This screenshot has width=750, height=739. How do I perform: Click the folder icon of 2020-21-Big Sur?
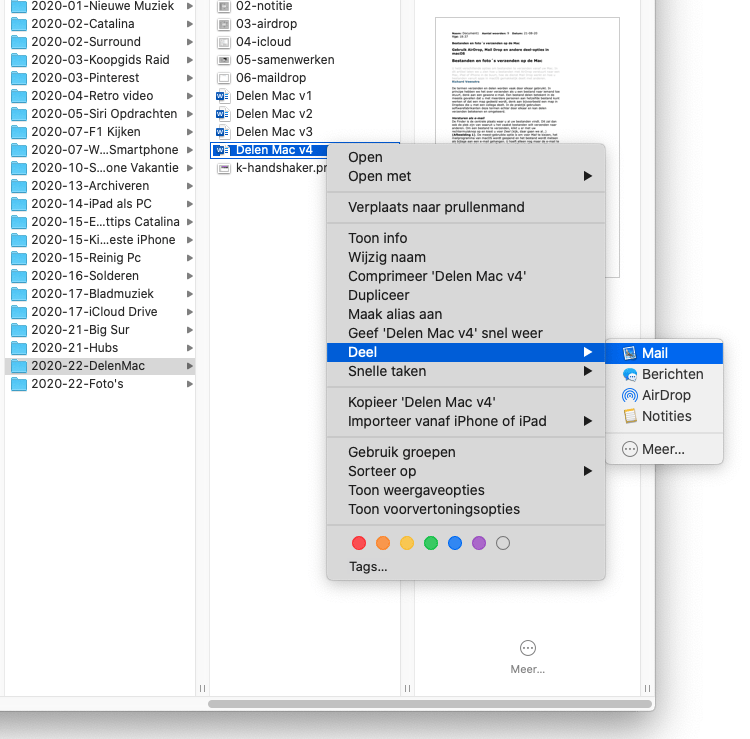point(19,330)
